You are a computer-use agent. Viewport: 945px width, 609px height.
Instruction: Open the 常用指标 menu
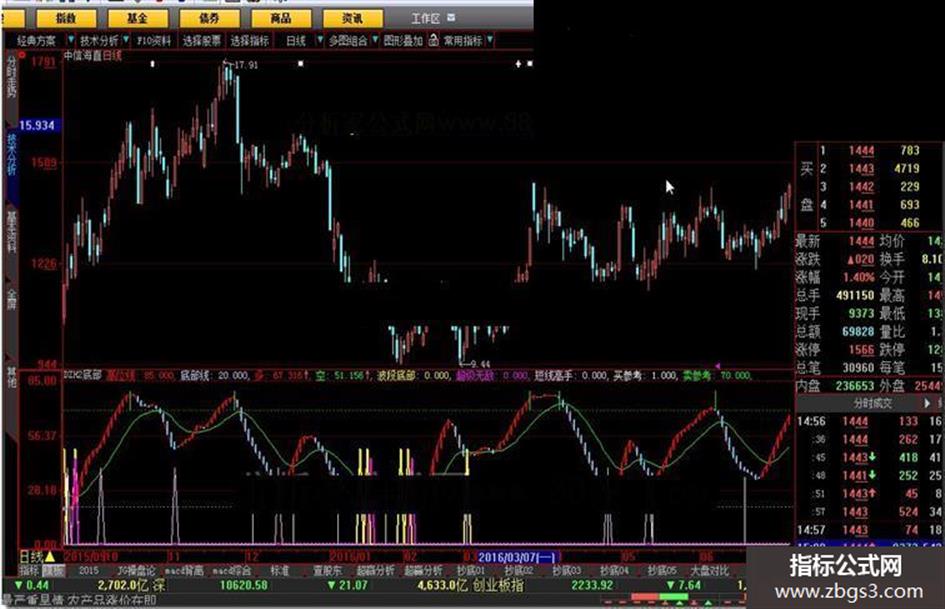(463, 40)
